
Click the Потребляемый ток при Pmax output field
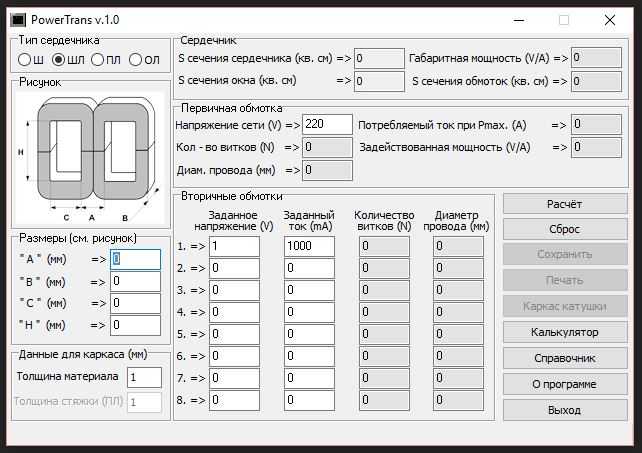(597, 124)
